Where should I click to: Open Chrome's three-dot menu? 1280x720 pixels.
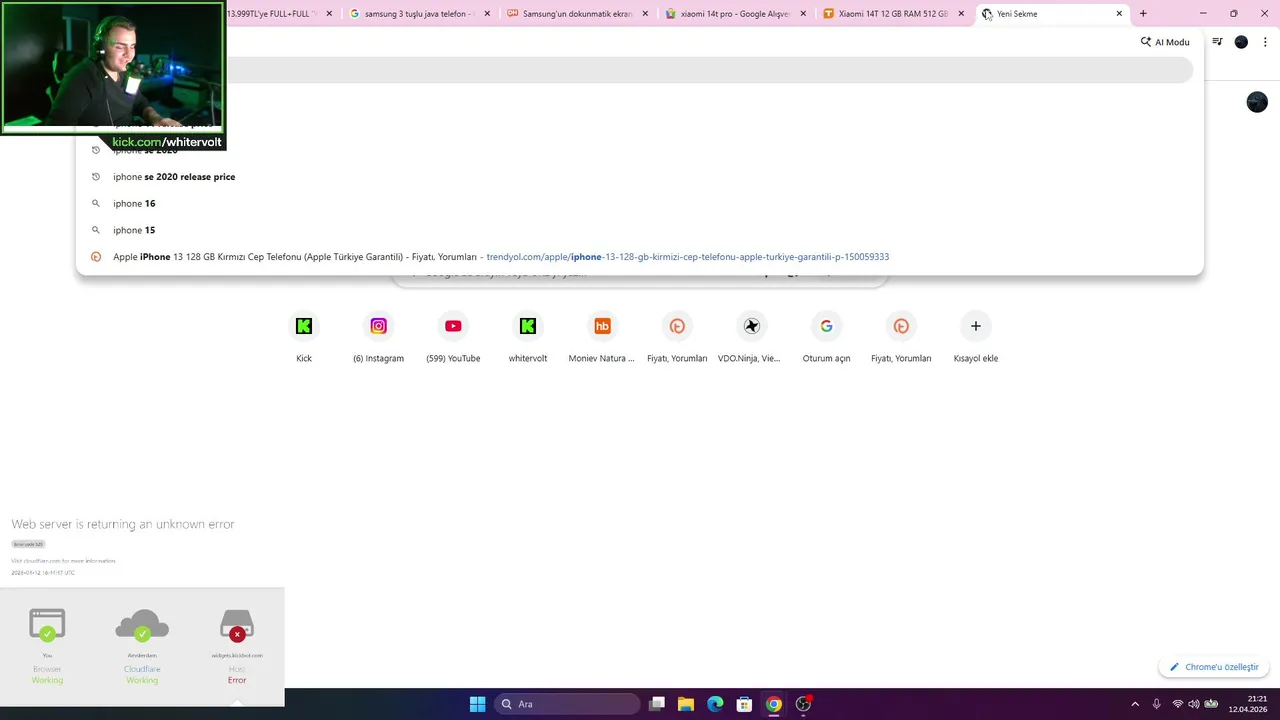(1264, 42)
